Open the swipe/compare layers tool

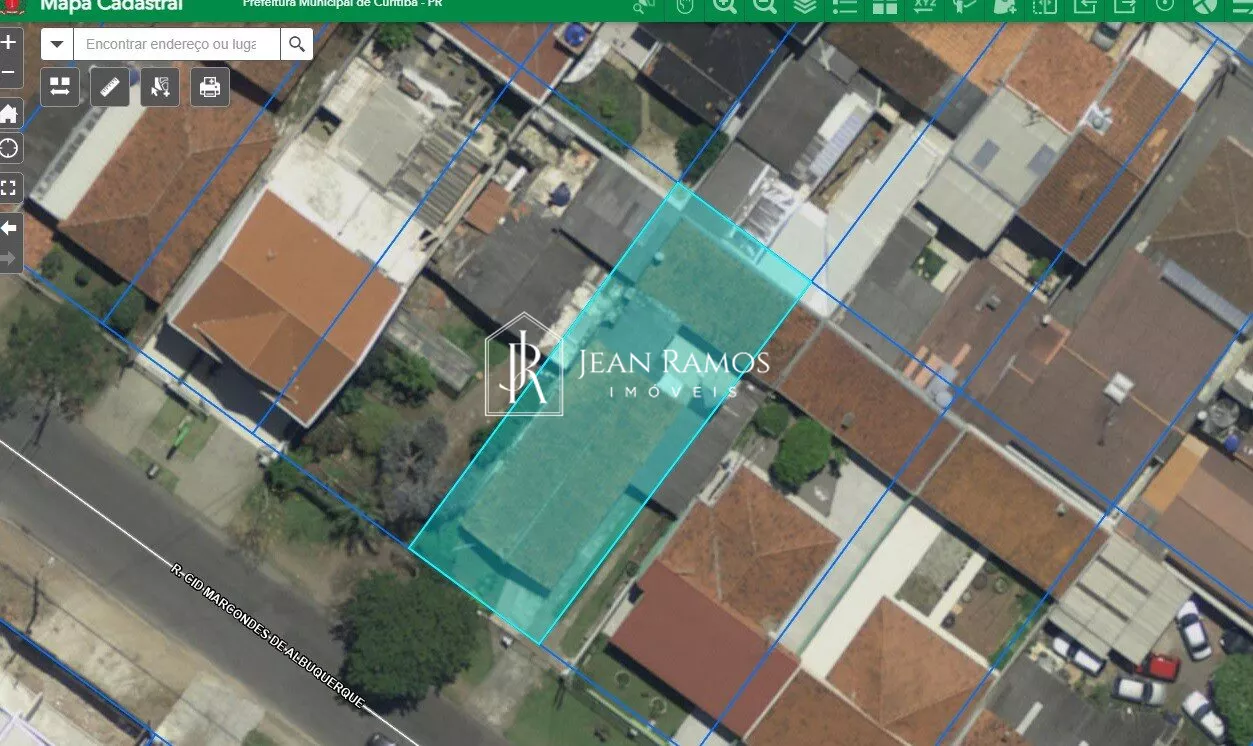click(60, 87)
